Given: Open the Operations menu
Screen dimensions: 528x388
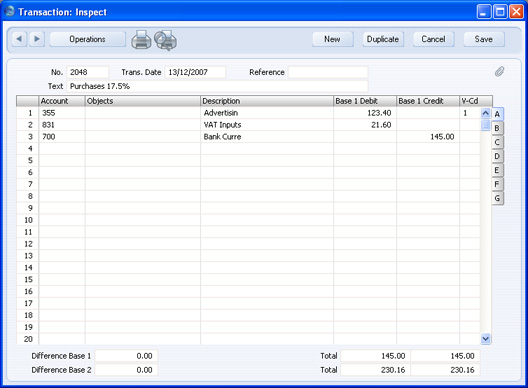Looking at the screenshot, I should 88,39.
